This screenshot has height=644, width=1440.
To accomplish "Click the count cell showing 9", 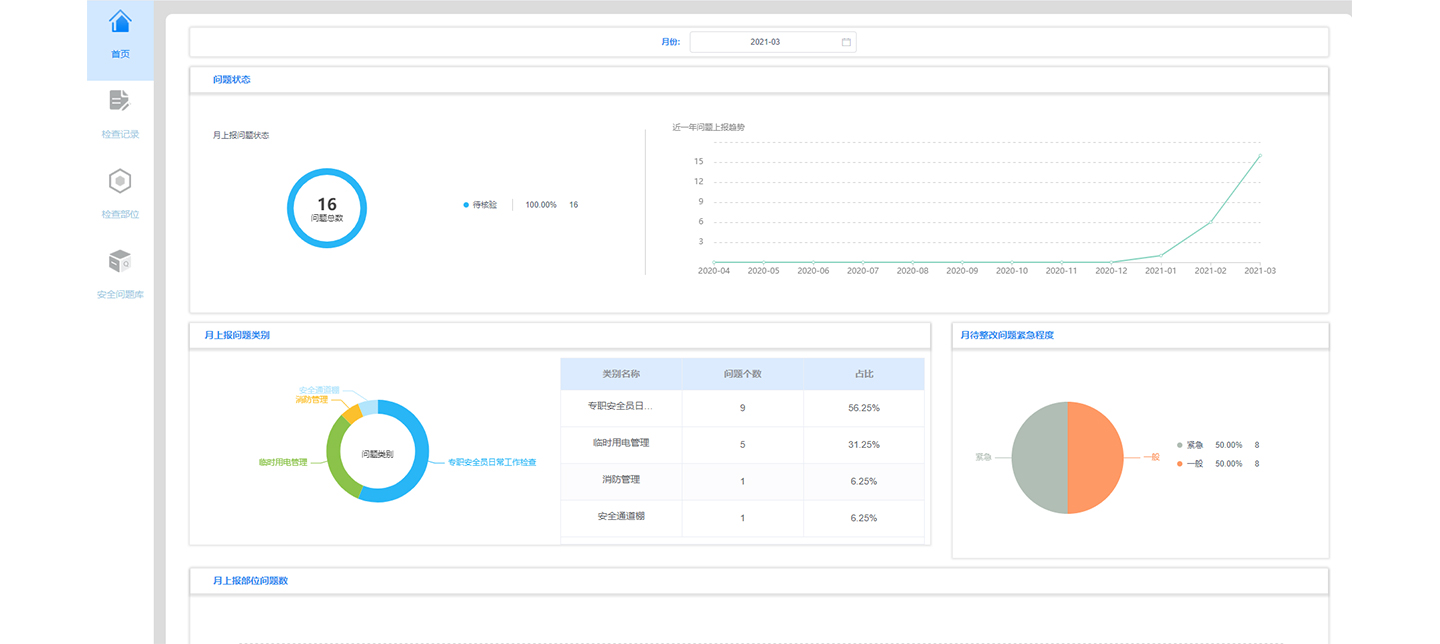I will coord(743,408).
